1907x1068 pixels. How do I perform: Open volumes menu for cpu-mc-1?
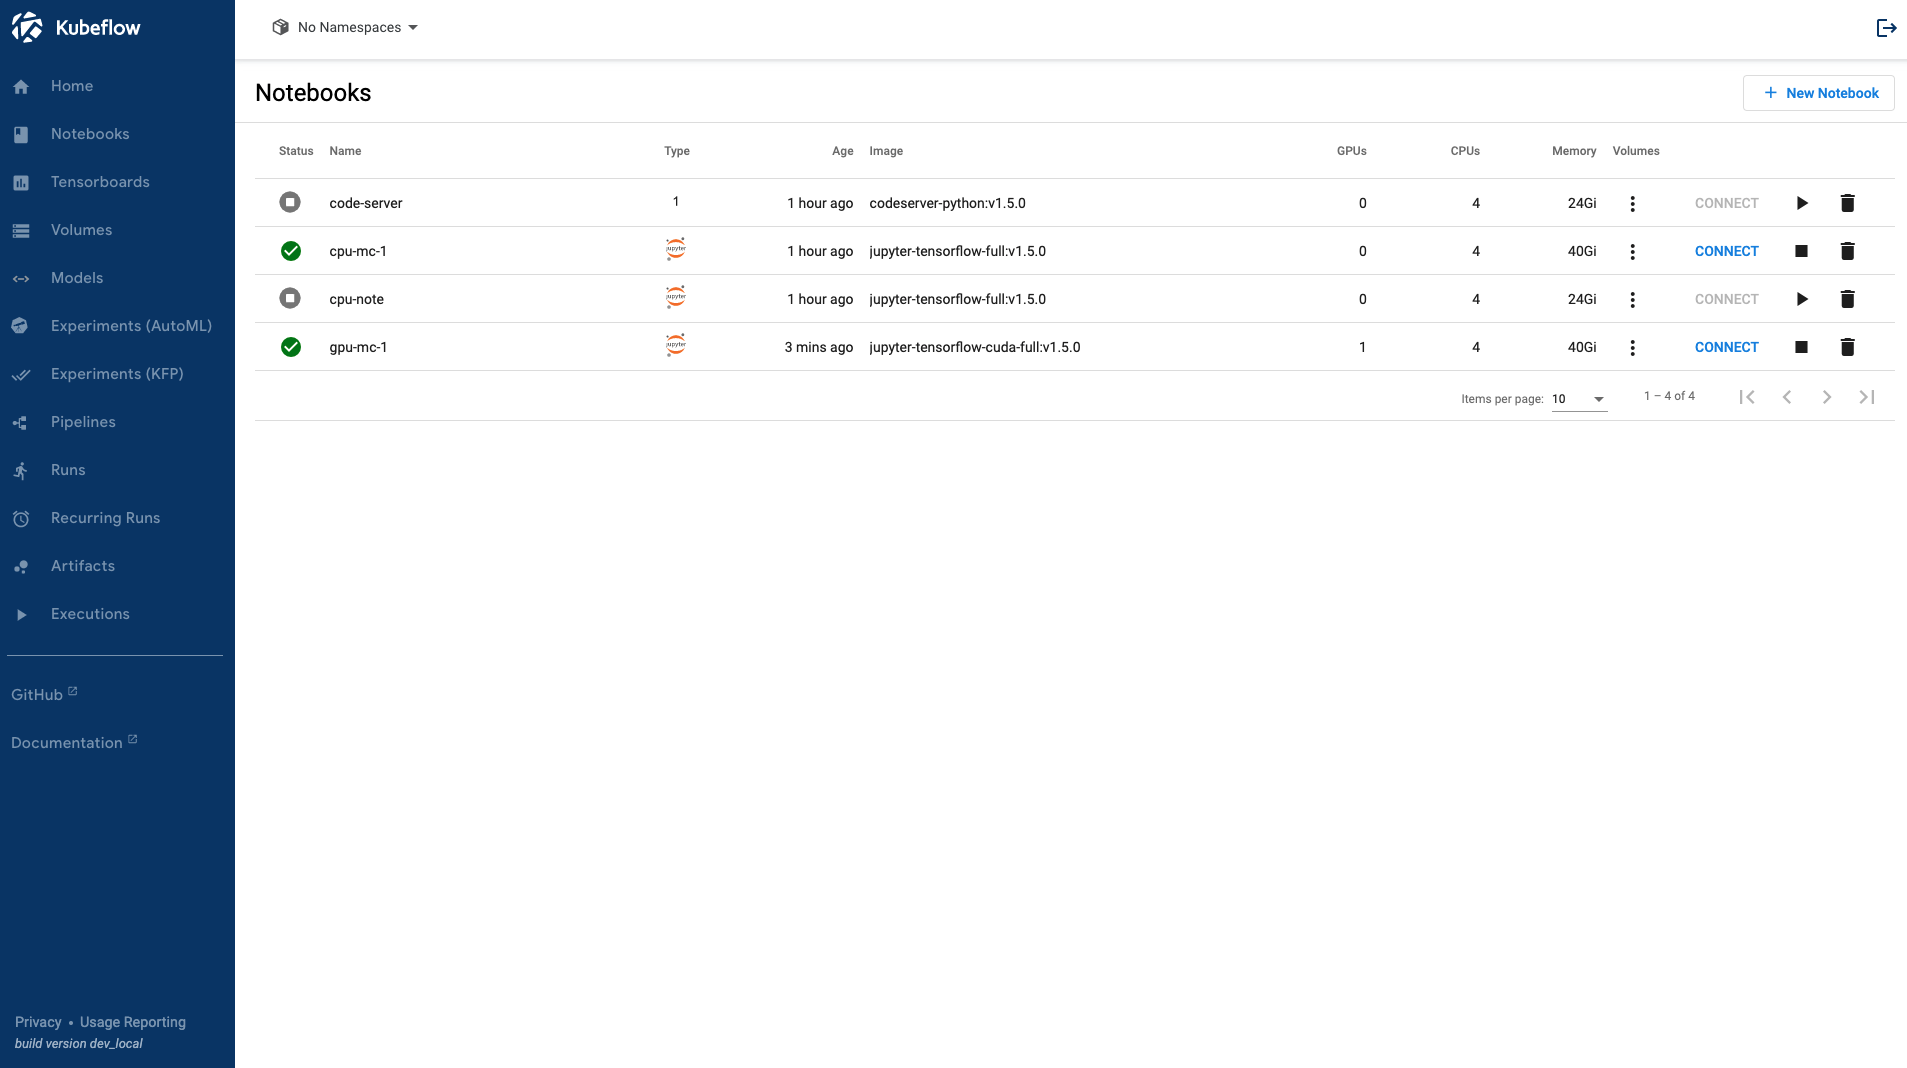coord(1632,251)
